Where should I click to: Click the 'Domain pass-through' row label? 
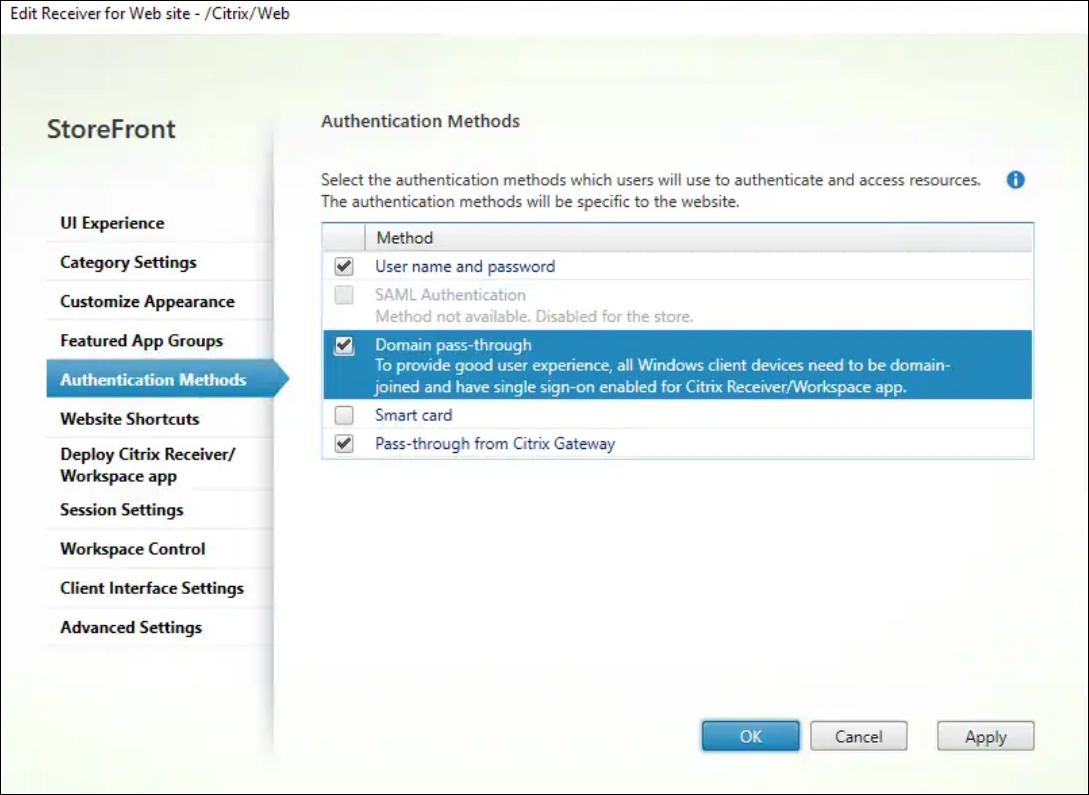453,345
